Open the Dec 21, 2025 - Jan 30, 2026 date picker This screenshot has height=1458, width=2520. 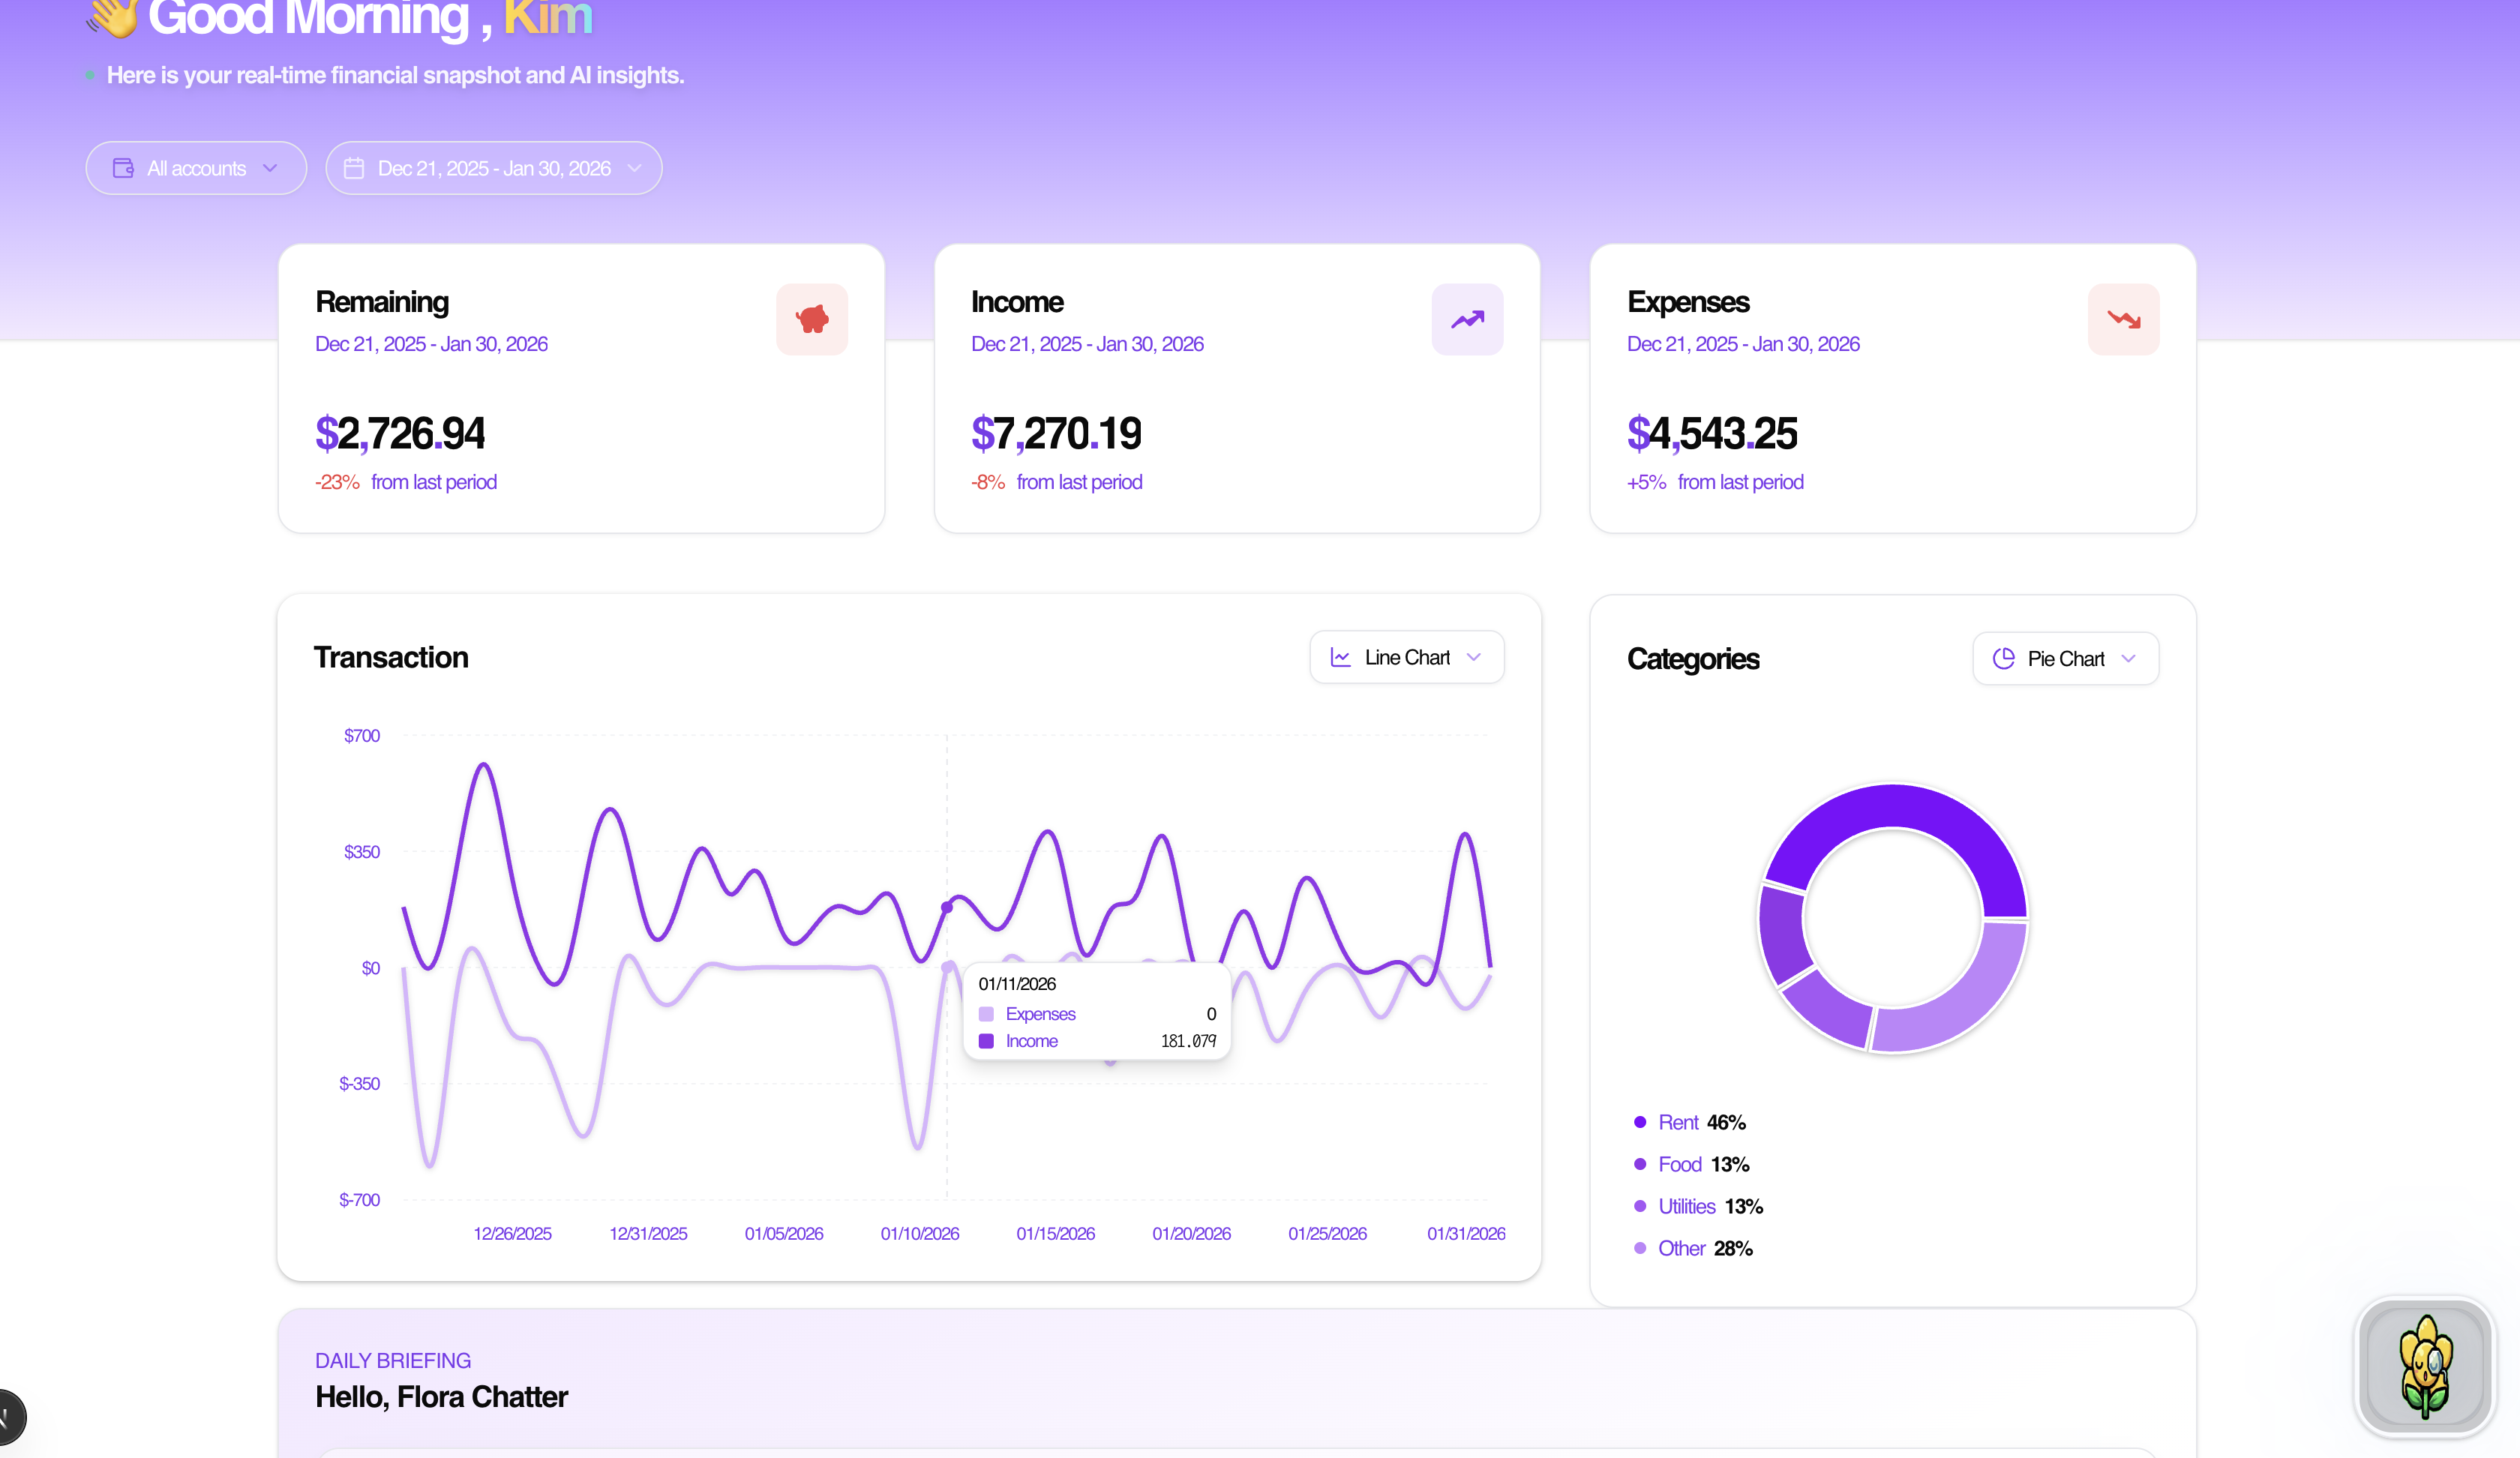pos(494,168)
